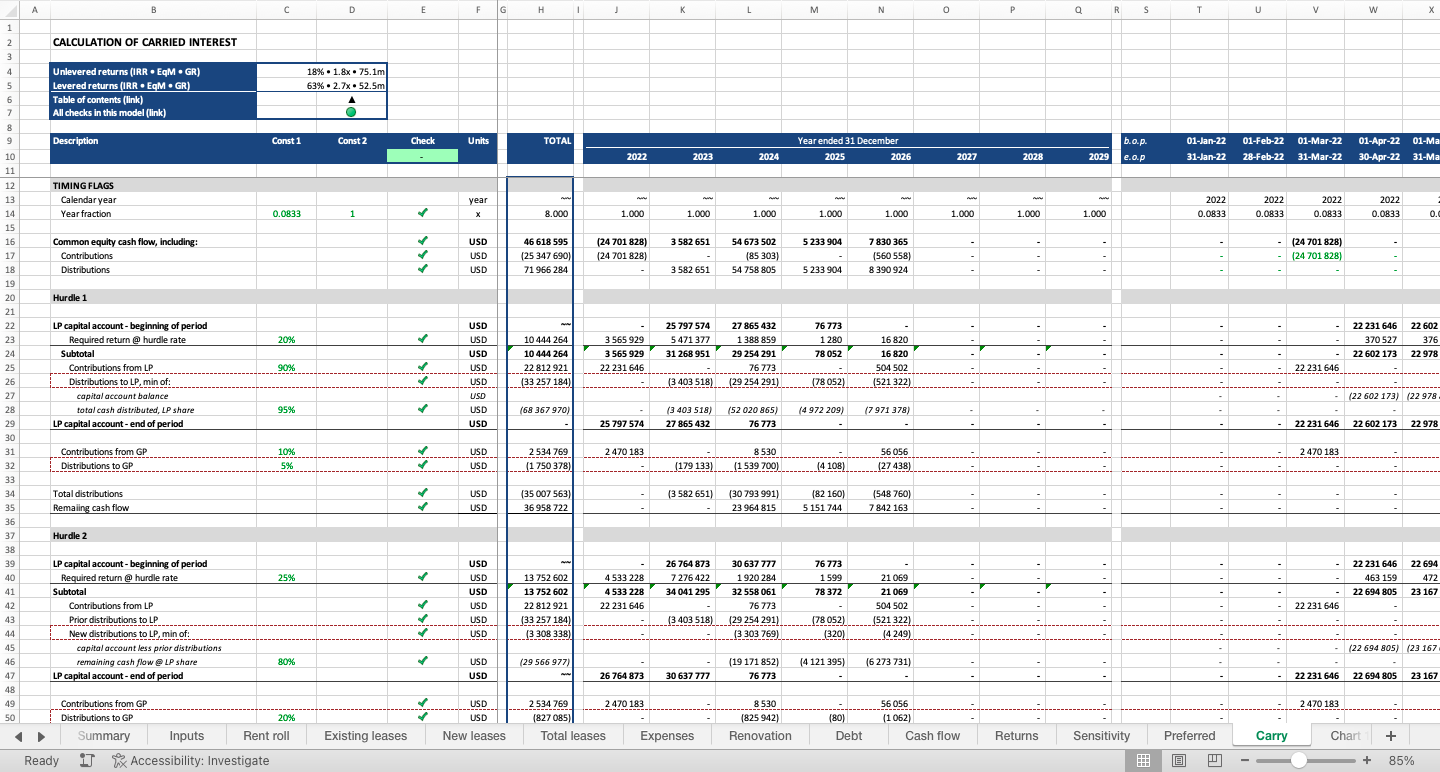The height and width of the screenshot is (772, 1440).
Task: Click the zoom out minus icon
Action: [1245, 761]
